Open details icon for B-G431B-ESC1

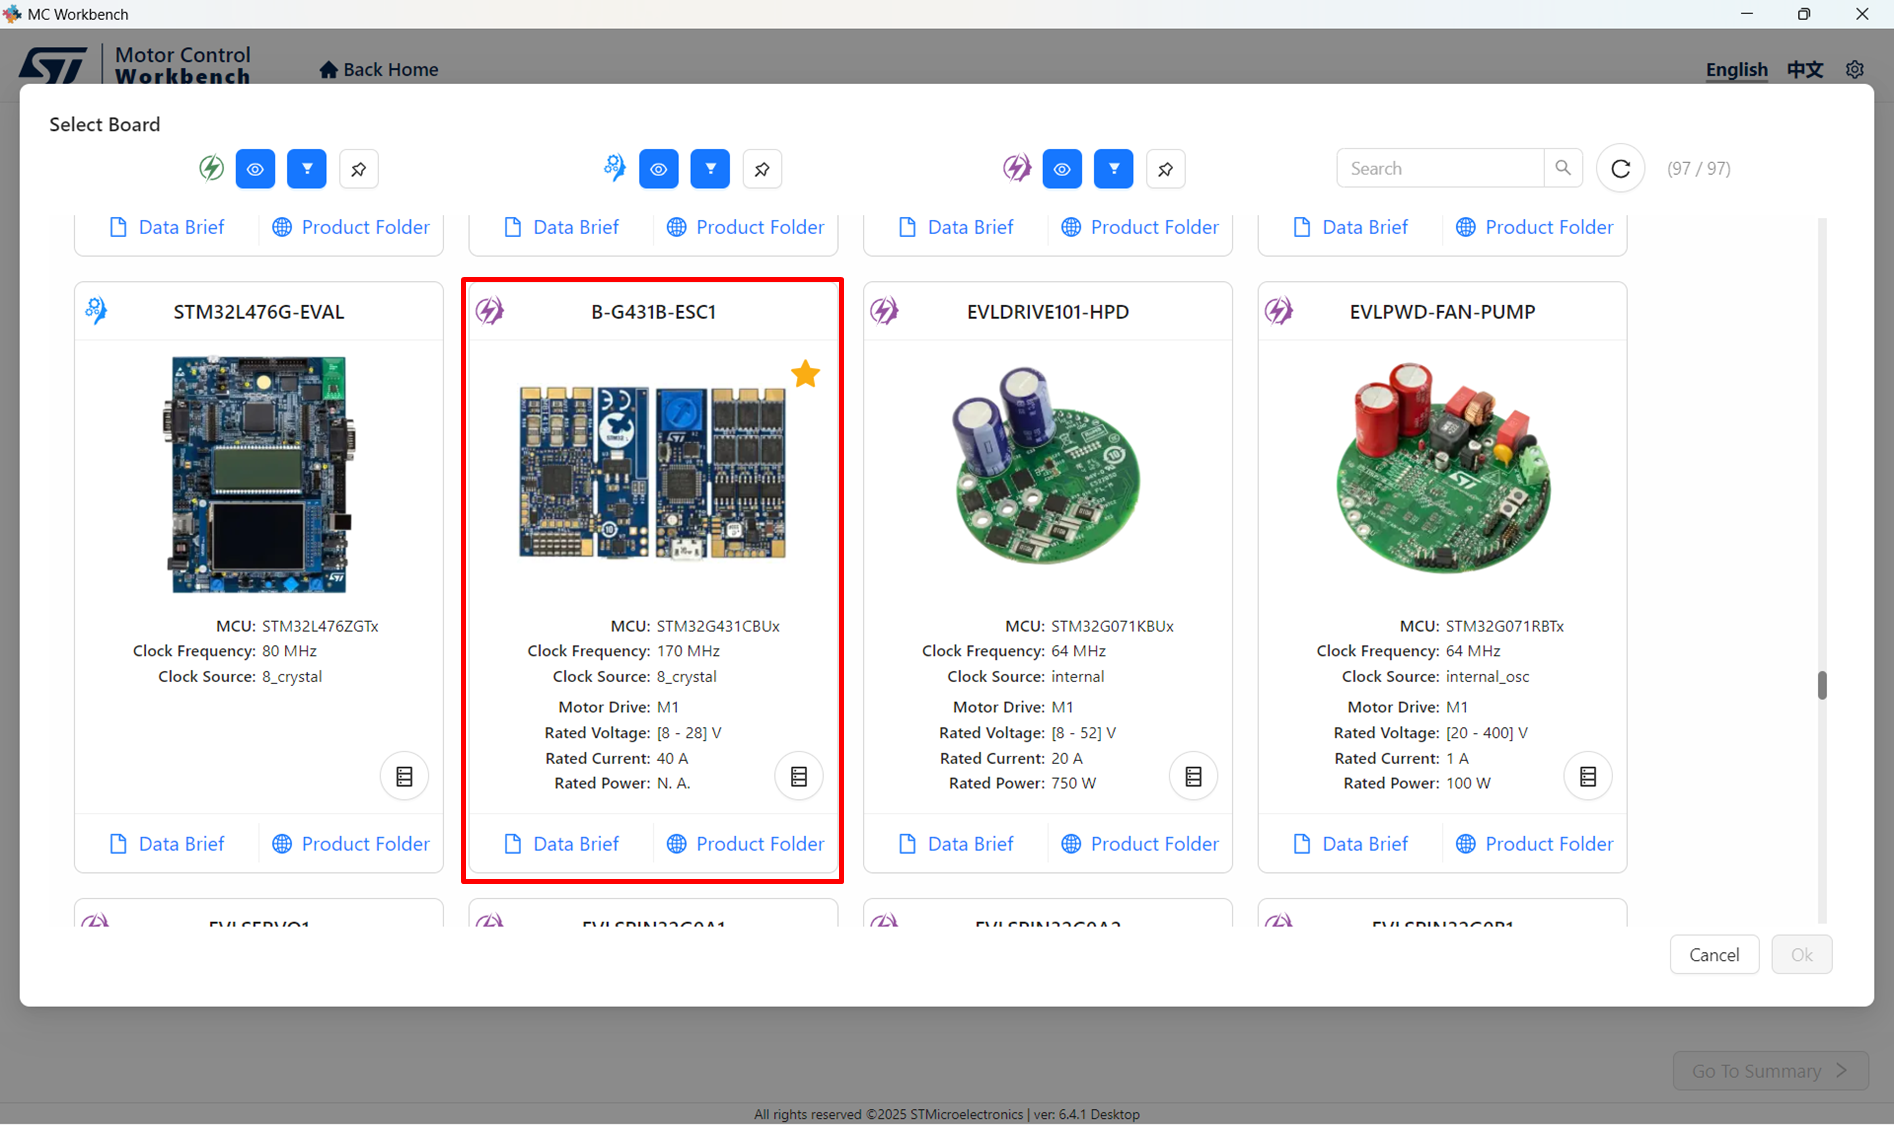[x=799, y=776]
